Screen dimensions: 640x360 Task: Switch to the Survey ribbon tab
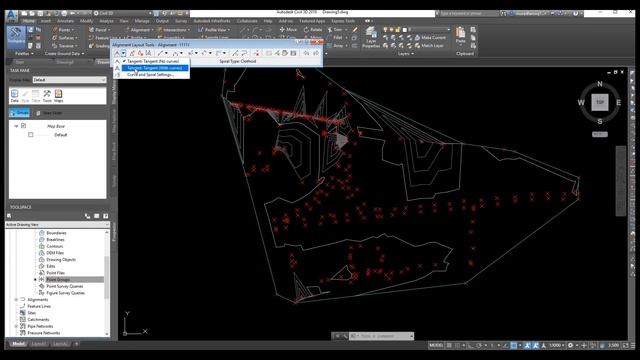coord(181,21)
